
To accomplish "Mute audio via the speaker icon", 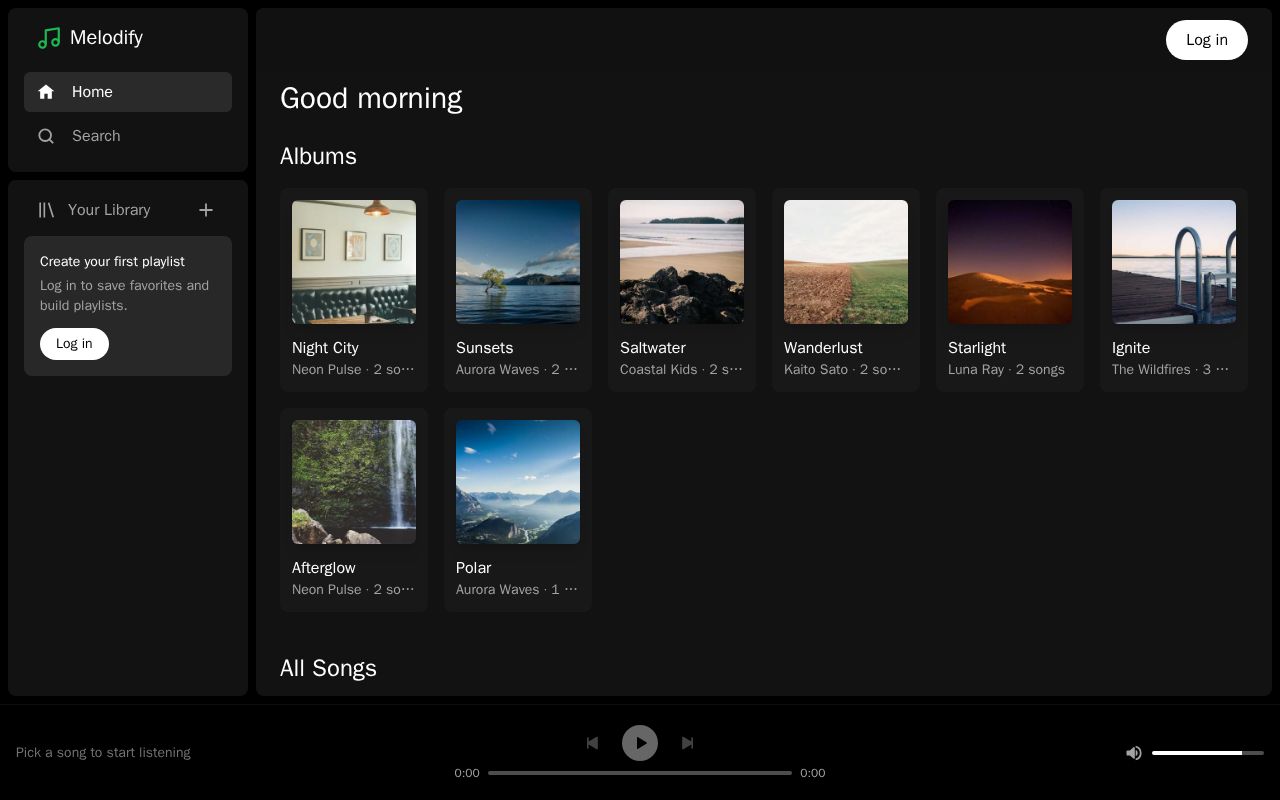I will 1134,753.
